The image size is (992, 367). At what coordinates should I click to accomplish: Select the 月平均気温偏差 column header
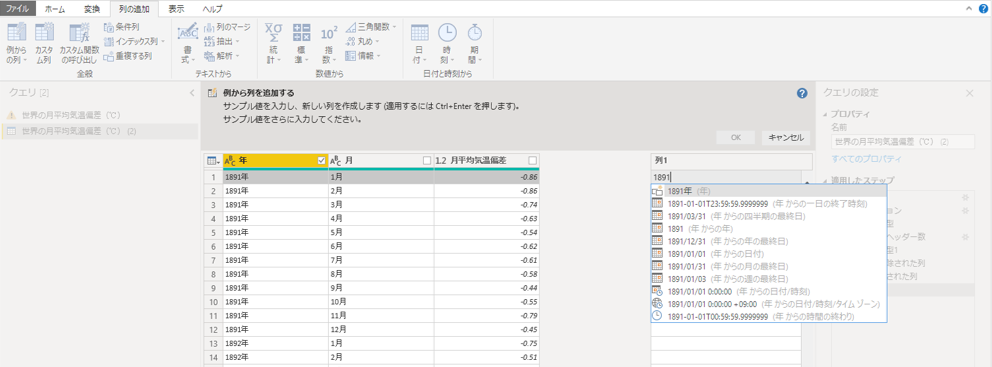487,161
